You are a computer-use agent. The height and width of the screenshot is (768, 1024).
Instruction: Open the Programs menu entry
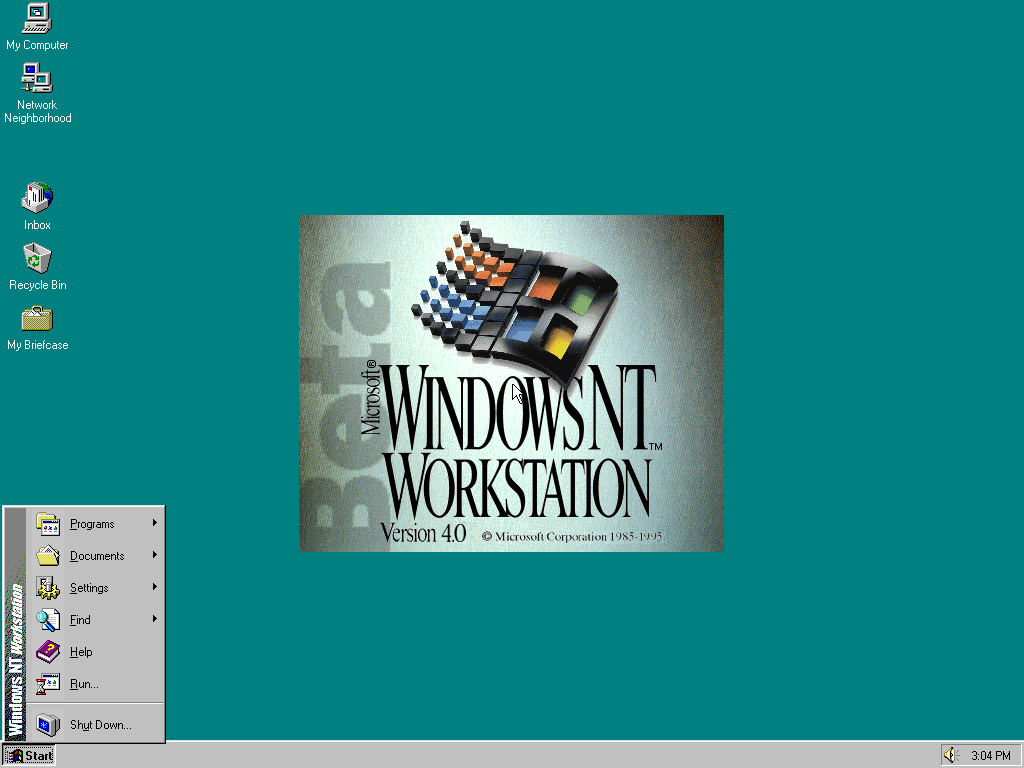[95, 524]
